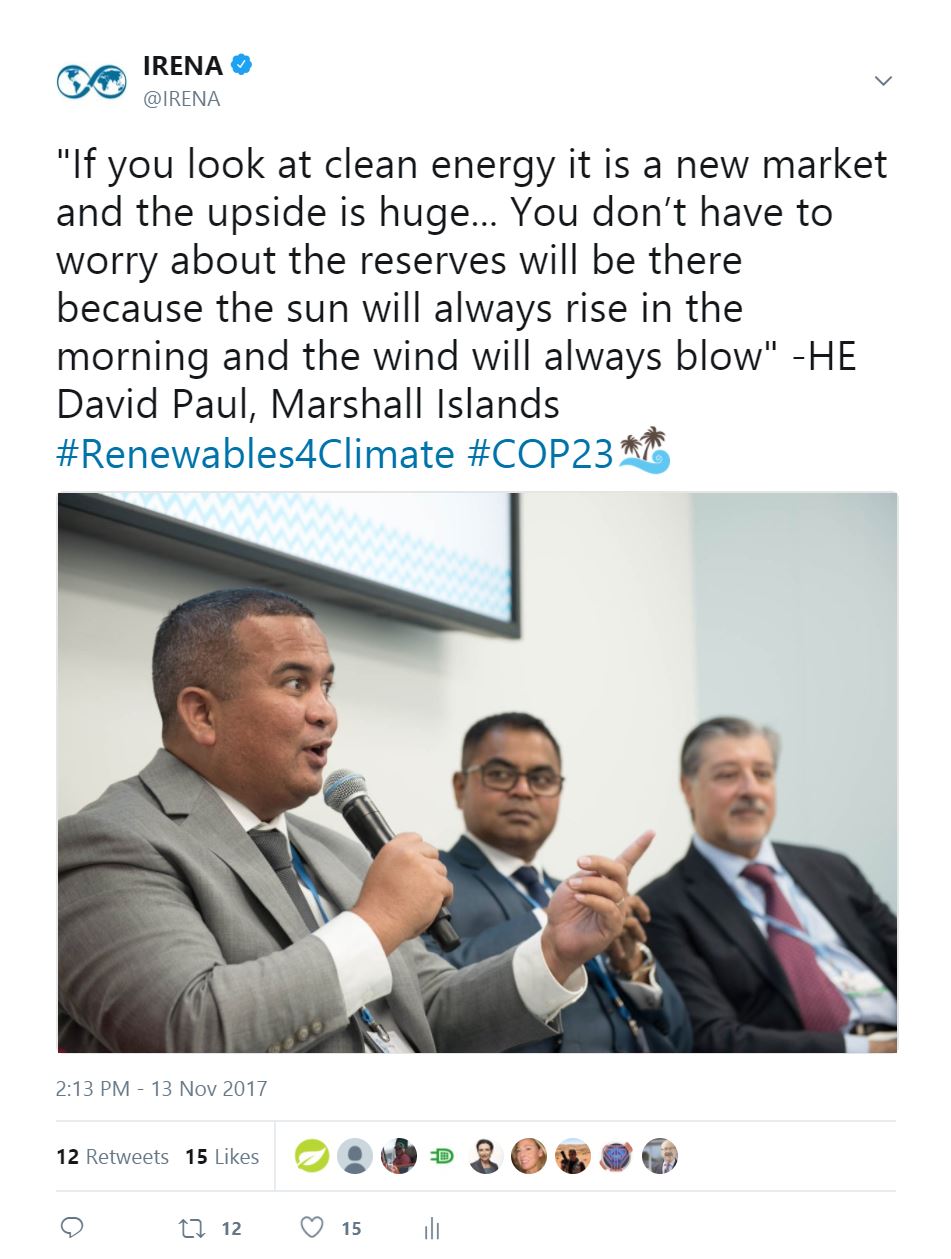Click the @IRENA handle
This screenshot has height=1259, width=951.
[x=182, y=99]
